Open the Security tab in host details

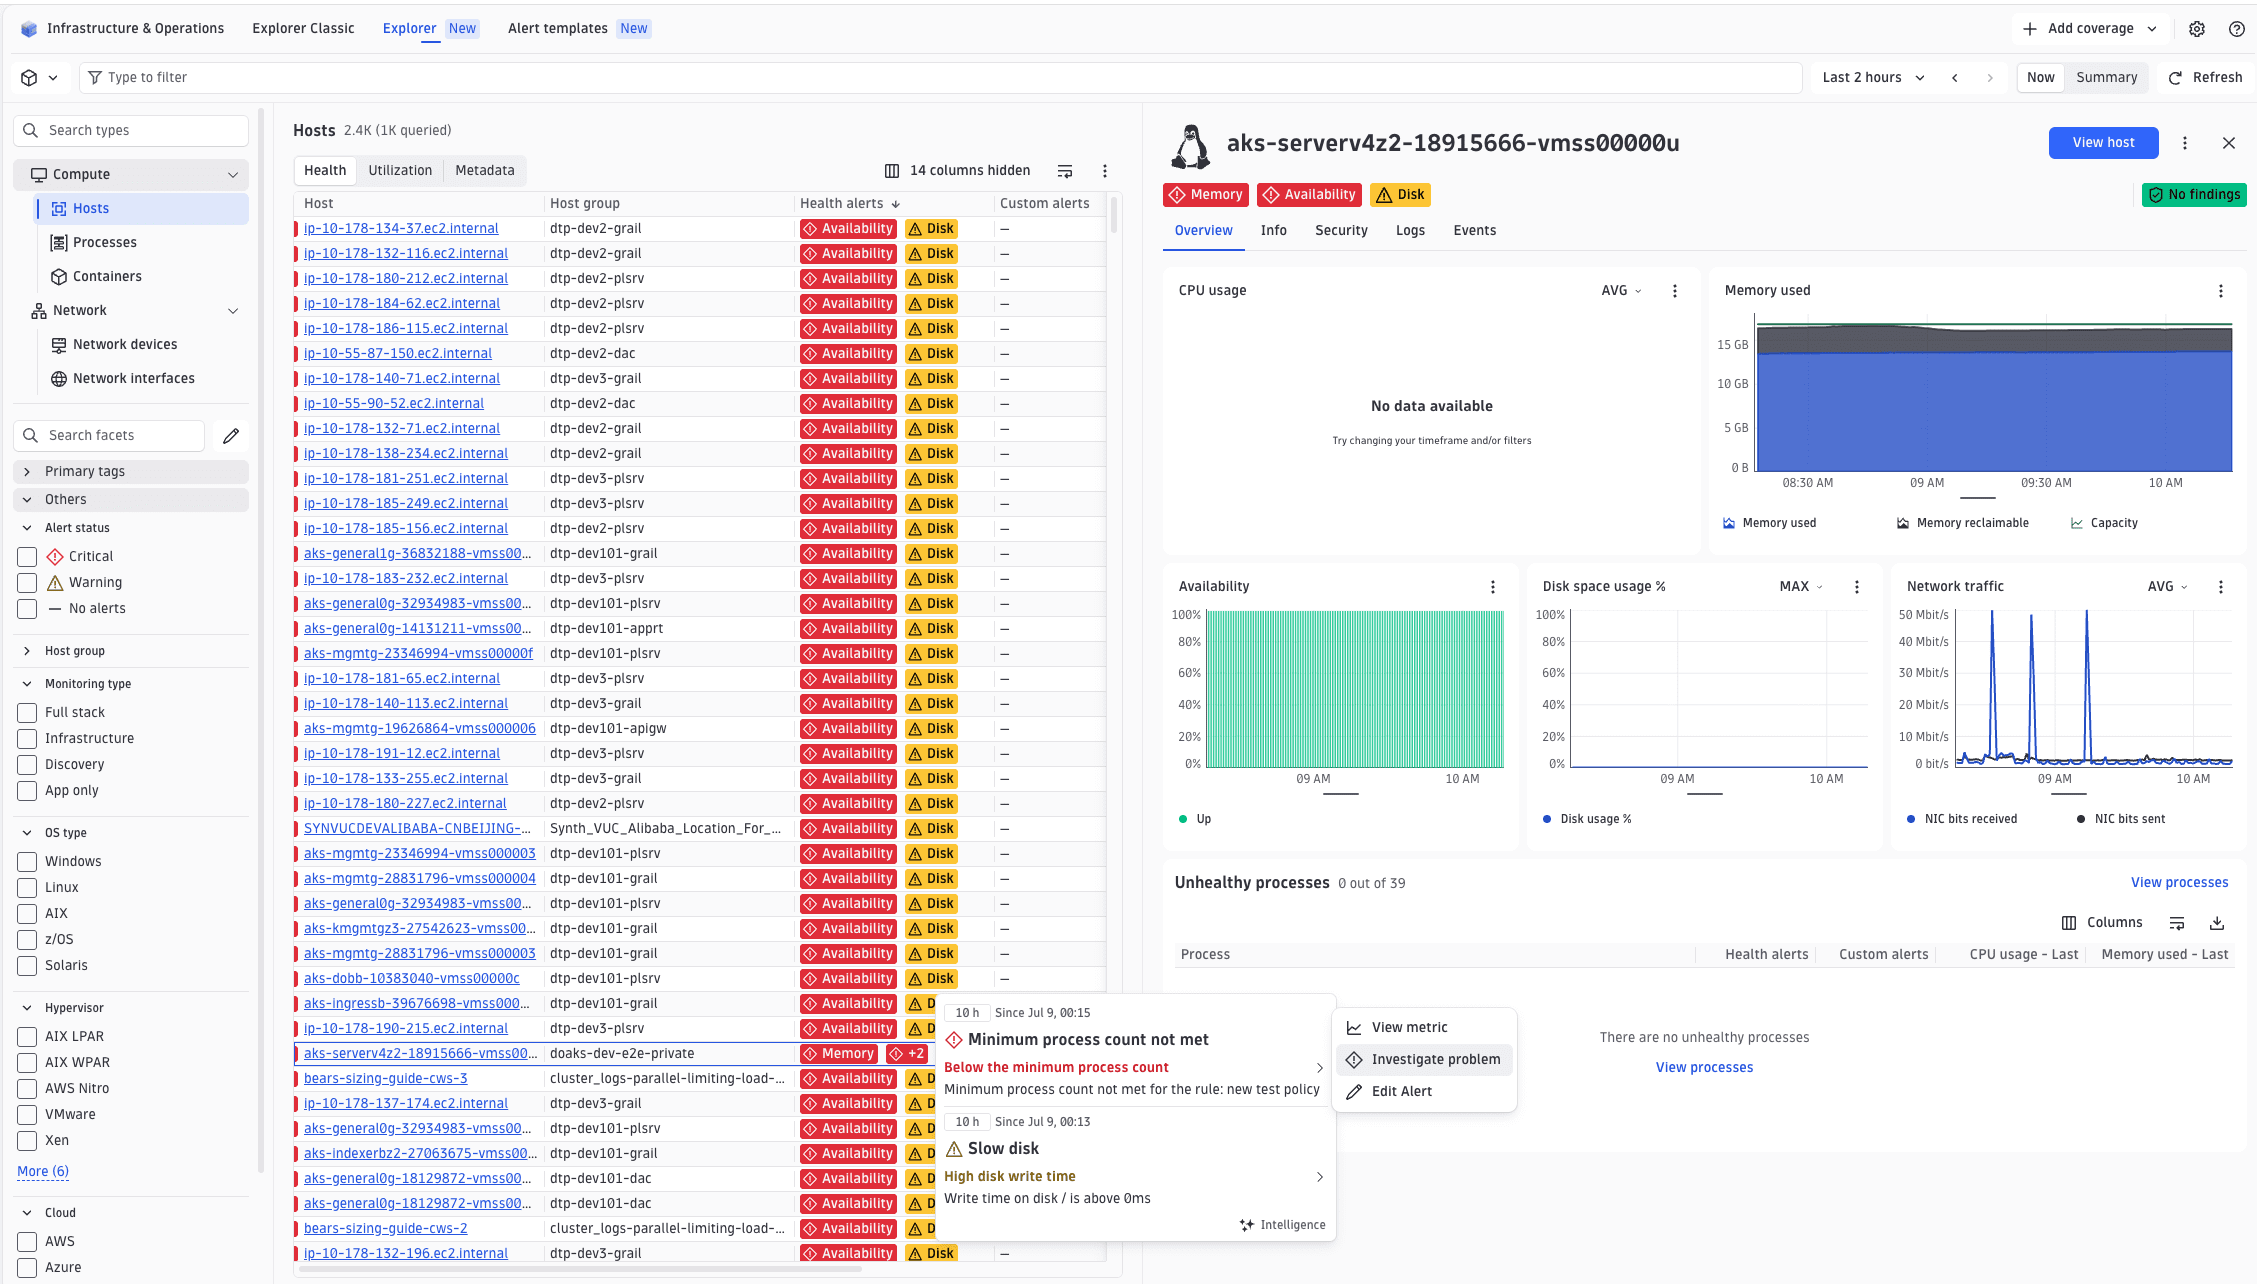pos(1341,231)
